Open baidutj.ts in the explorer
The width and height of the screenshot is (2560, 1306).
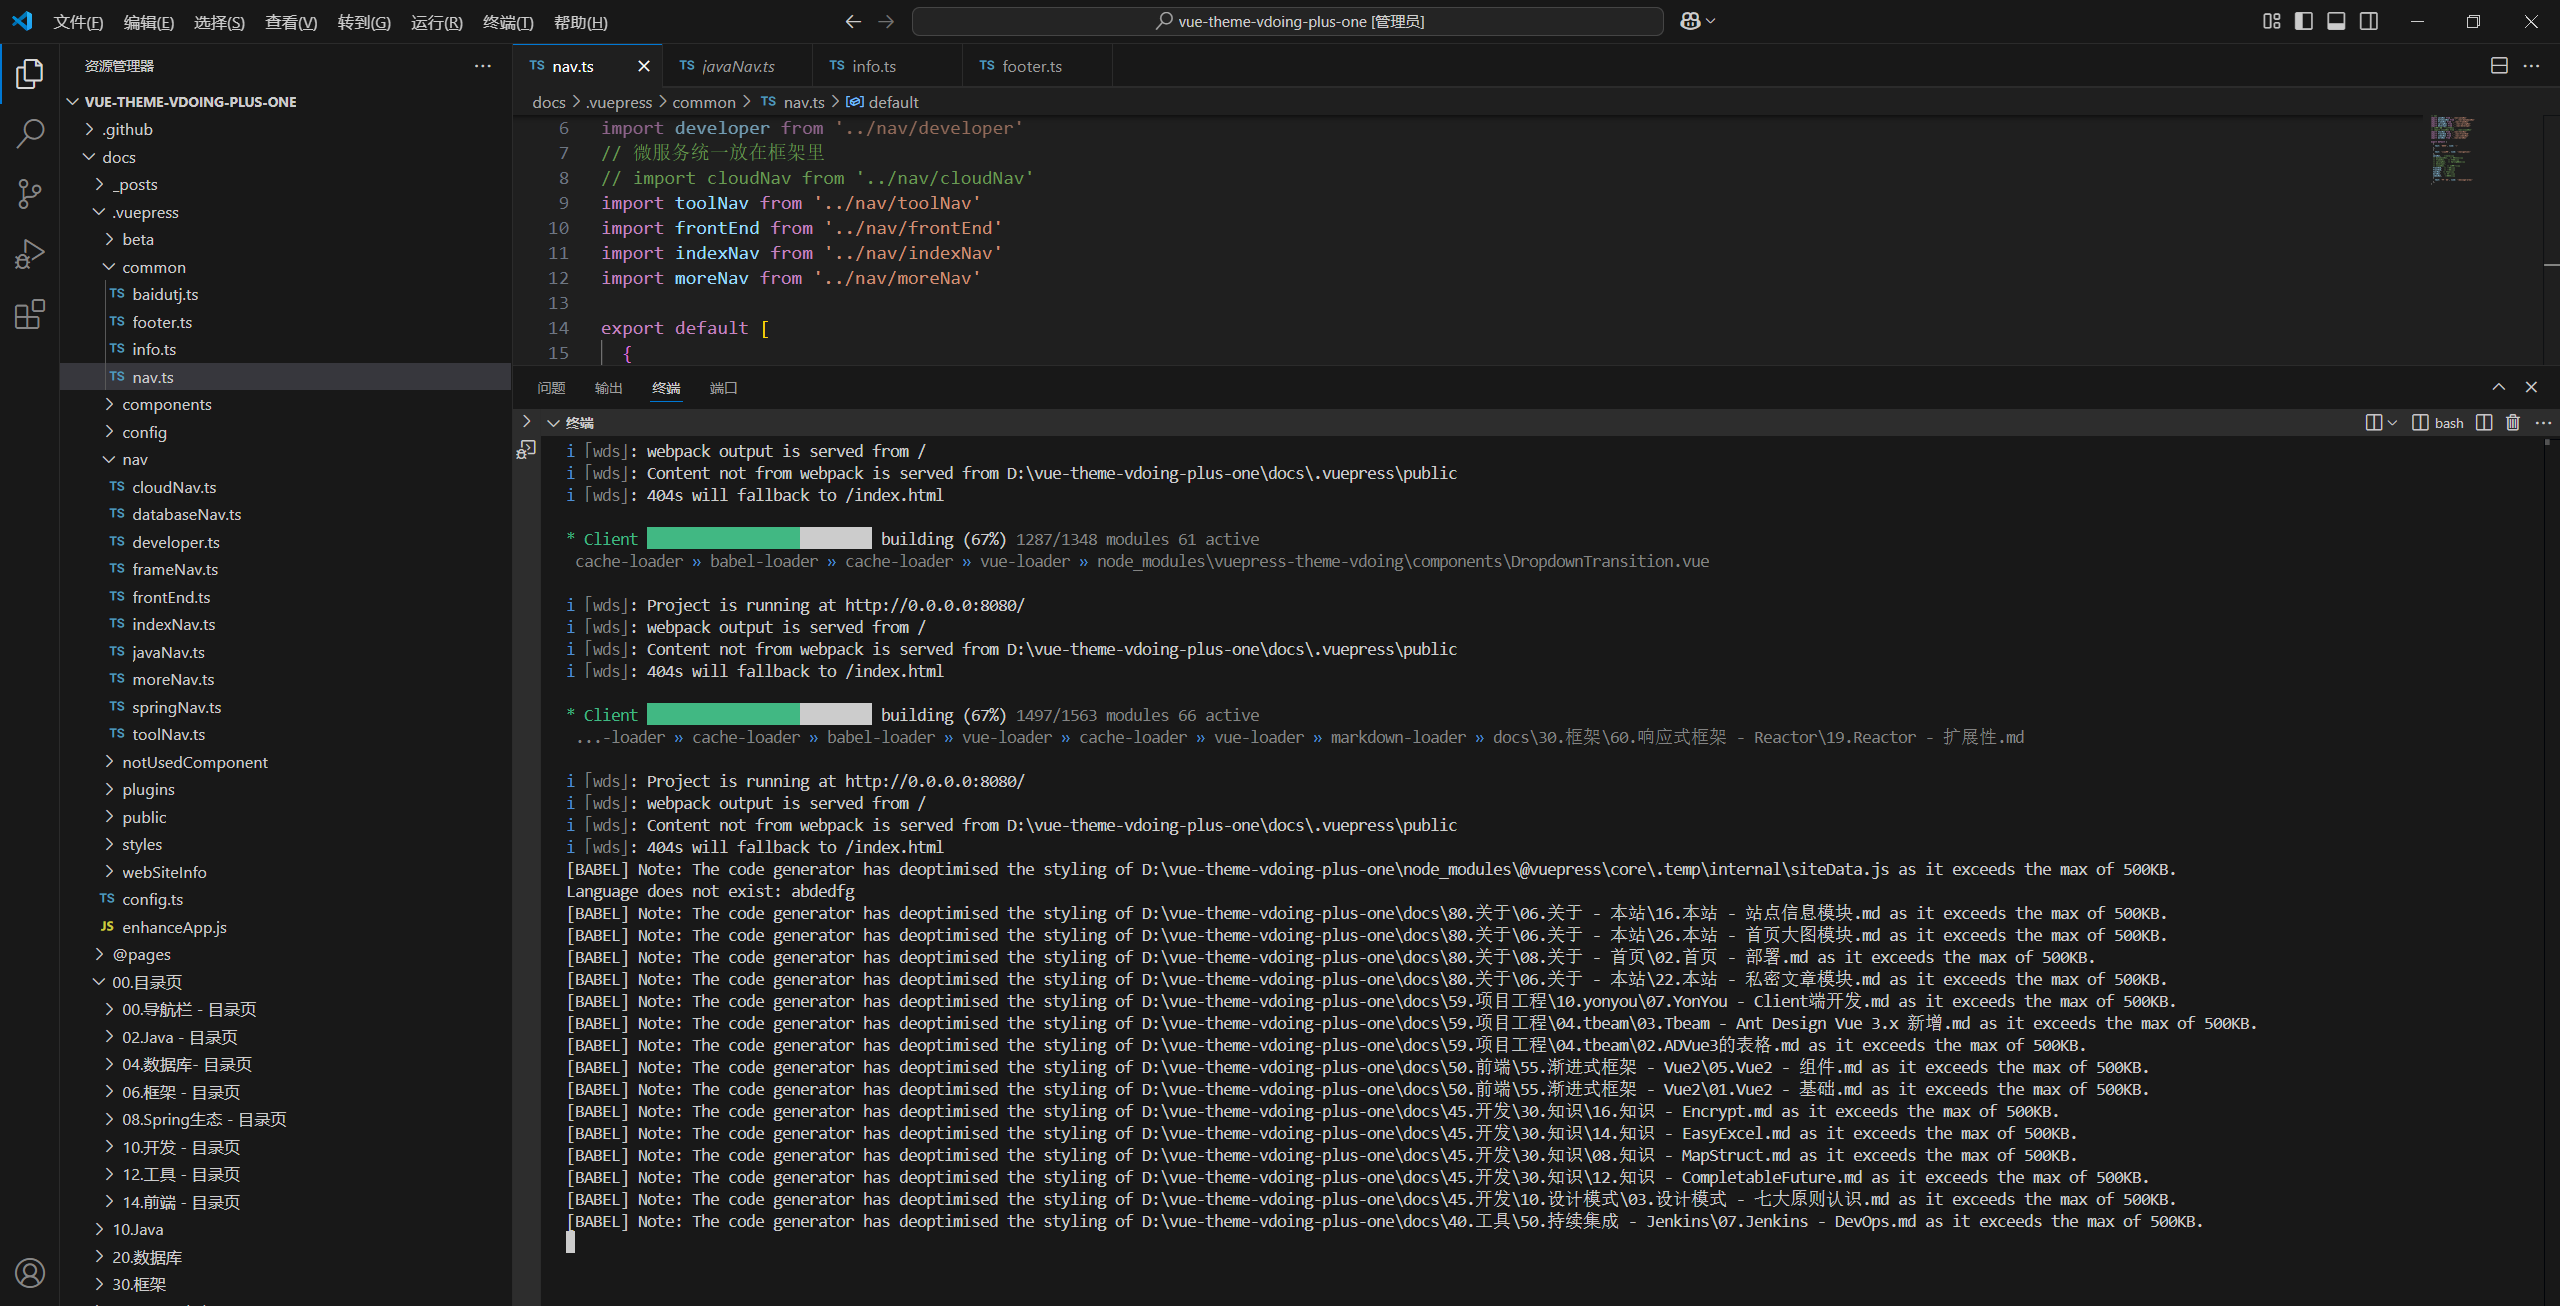pos(165,294)
